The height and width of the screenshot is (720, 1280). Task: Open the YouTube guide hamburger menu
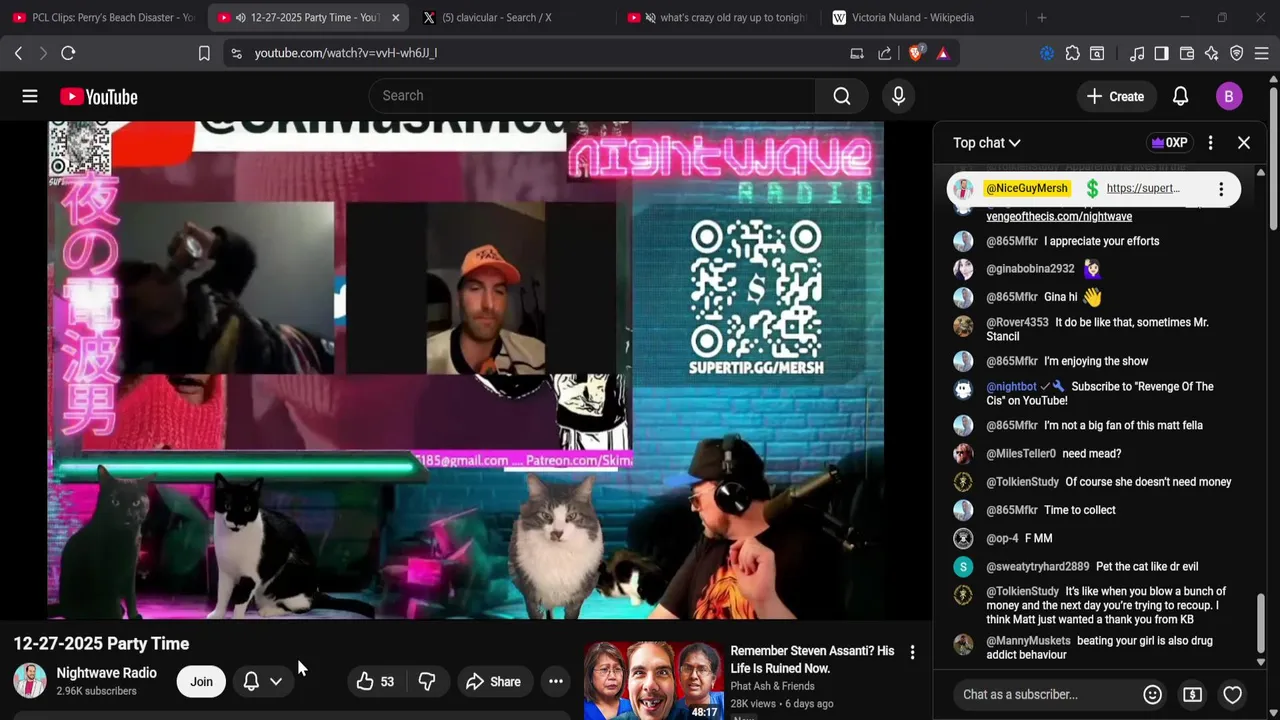tap(30, 96)
